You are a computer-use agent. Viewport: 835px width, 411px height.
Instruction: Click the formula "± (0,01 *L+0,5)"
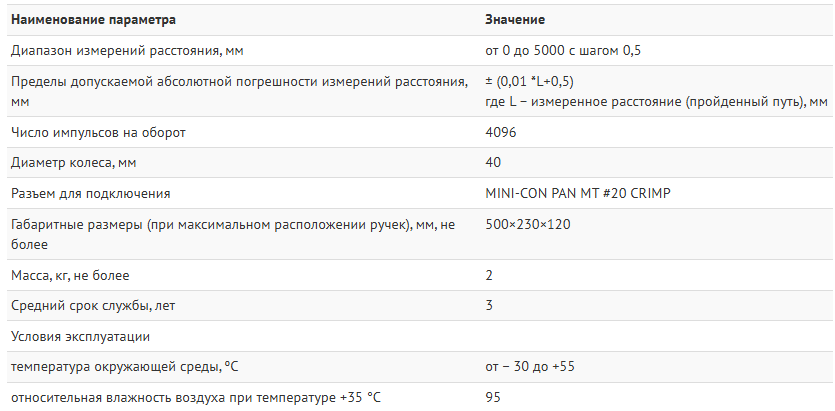pos(530,81)
